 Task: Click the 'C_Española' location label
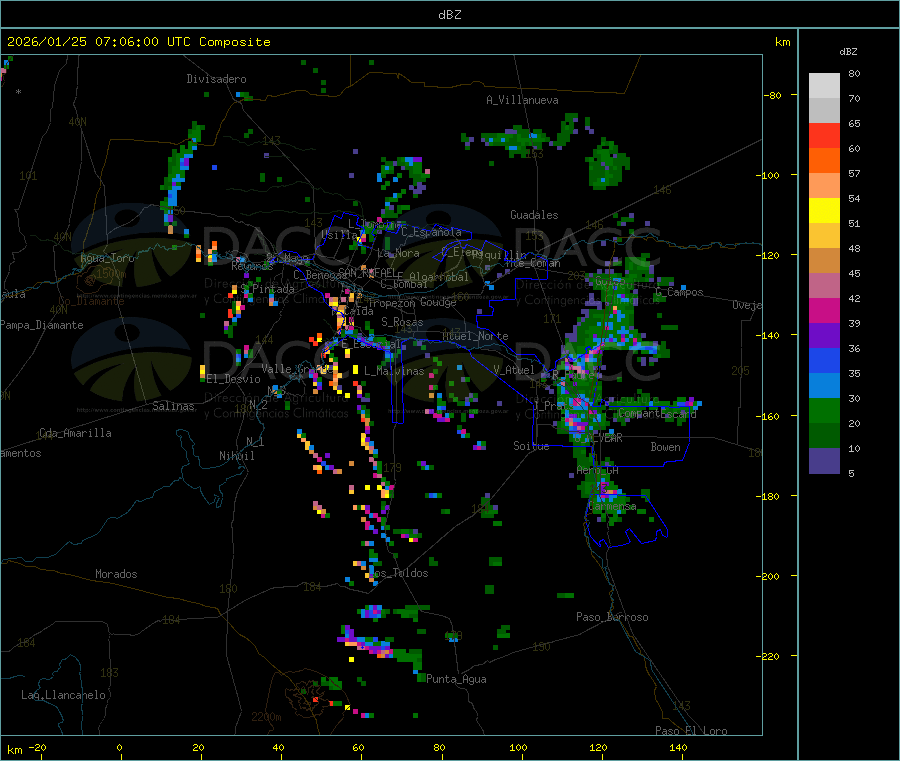[431, 232]
